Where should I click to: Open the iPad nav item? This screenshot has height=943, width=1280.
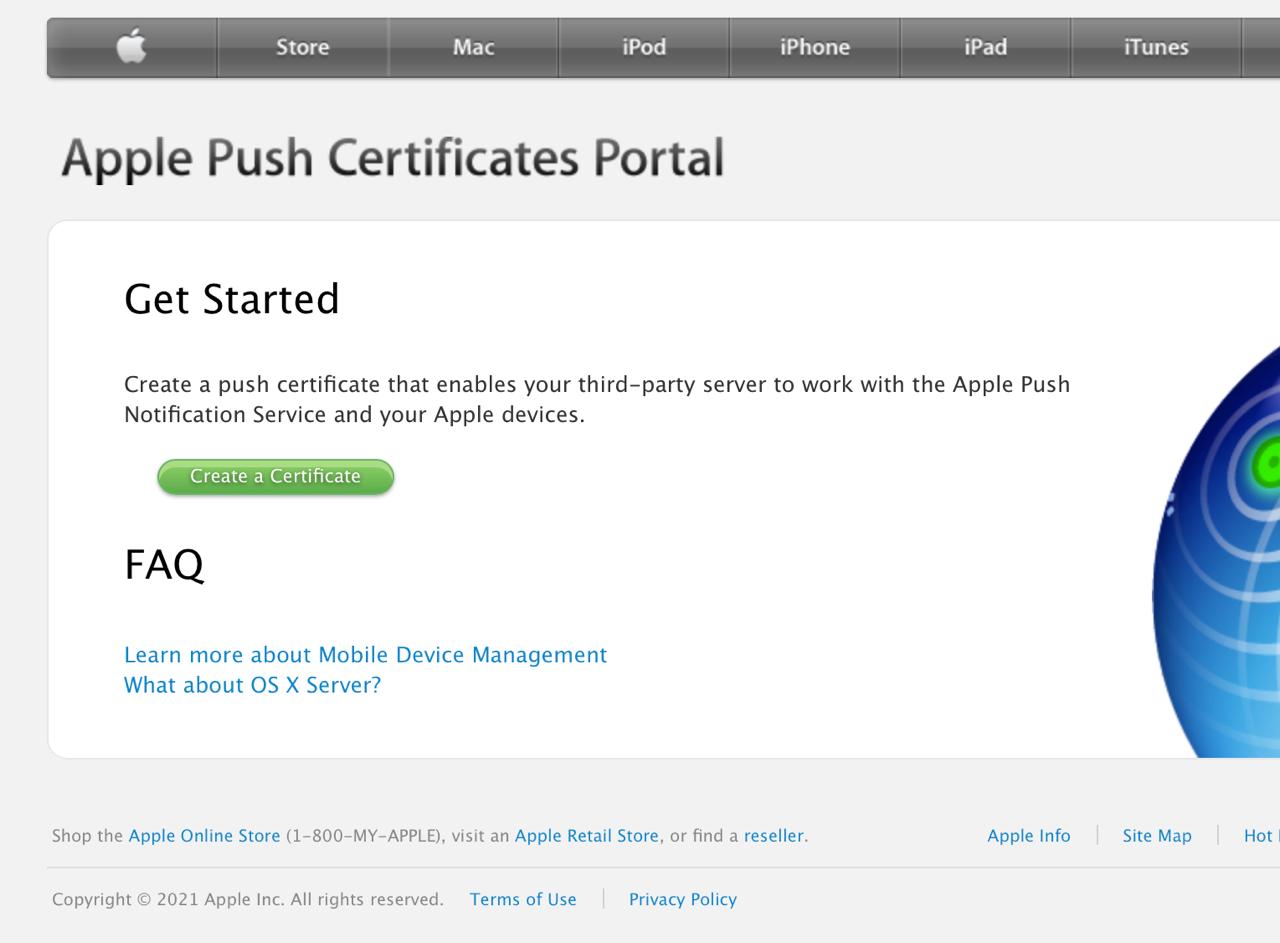pos(985,47)
